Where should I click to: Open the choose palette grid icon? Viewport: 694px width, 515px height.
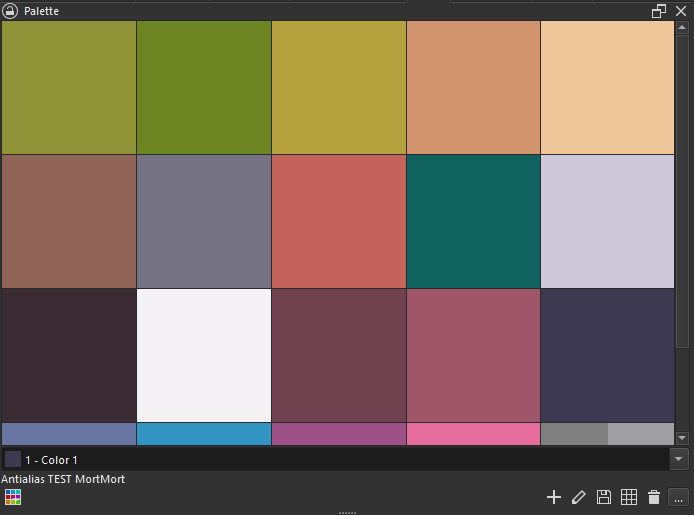click(13, 497)
